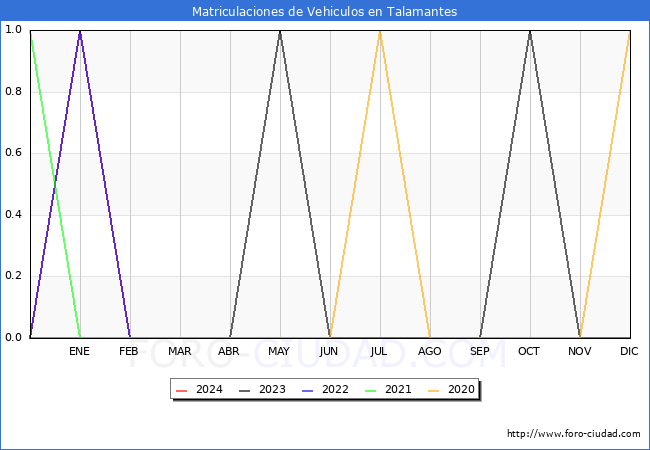Click the 2020 peak data point at DIC
Viewport: 650px width, 450px height.
click(x=630, y=32)
